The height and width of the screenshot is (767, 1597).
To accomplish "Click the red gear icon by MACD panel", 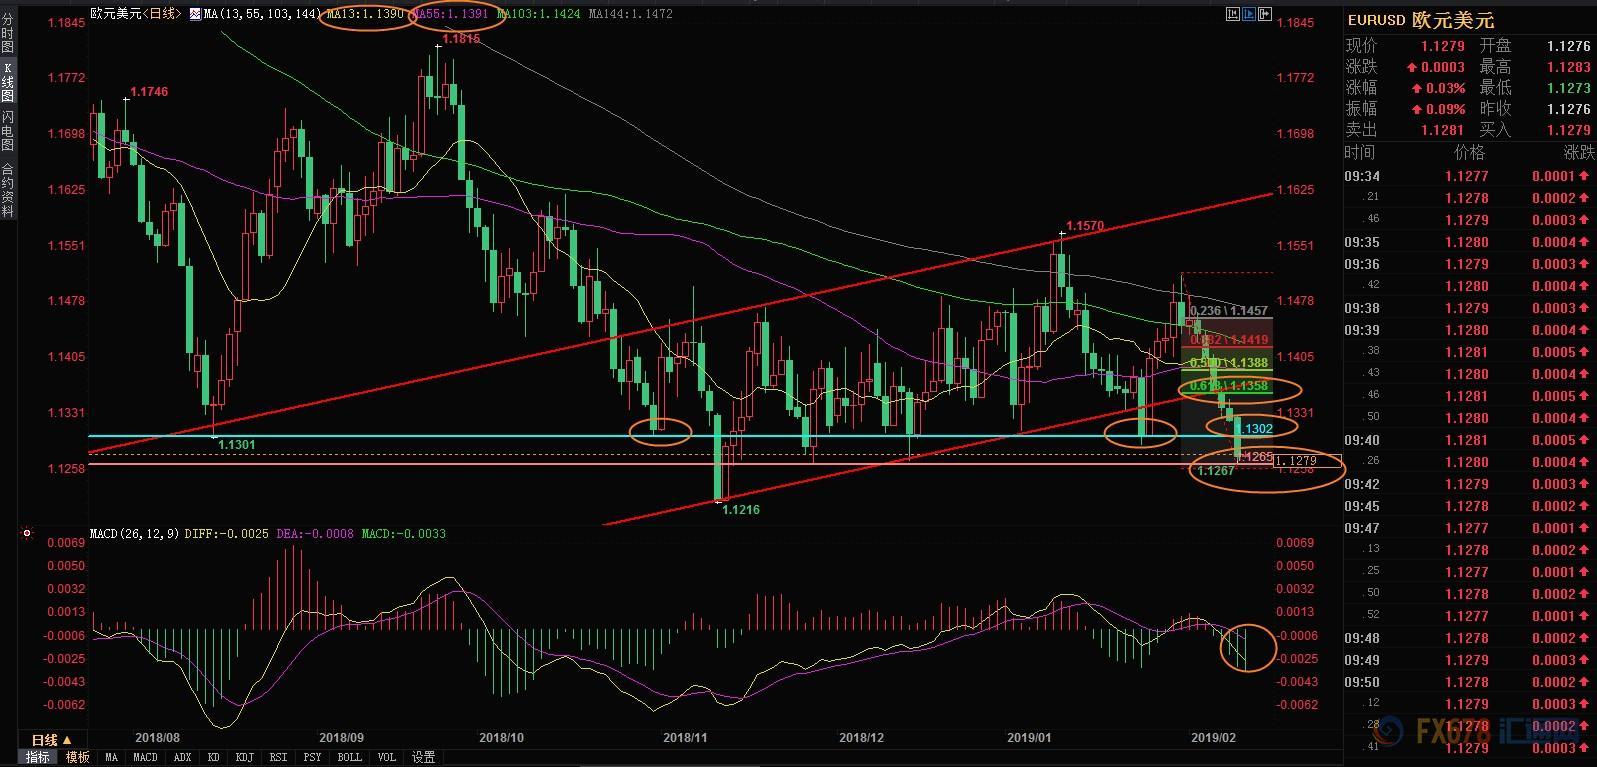I will coord(26,534).
